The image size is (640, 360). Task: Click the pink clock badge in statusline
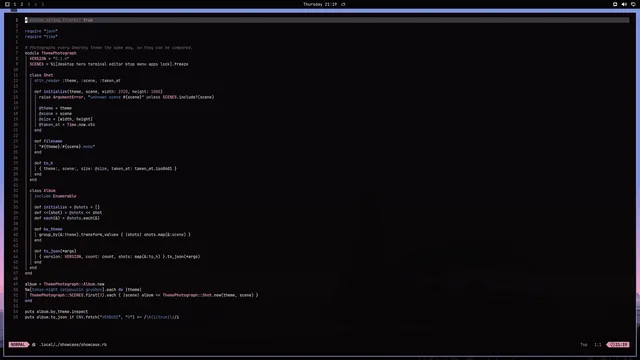click(x=618, y=344)
